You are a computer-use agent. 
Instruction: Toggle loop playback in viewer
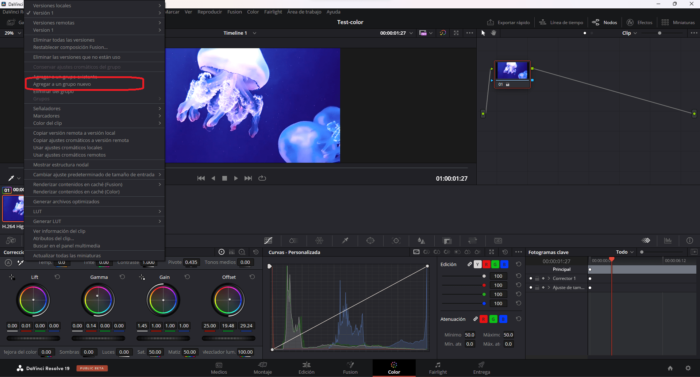(262, 178)
